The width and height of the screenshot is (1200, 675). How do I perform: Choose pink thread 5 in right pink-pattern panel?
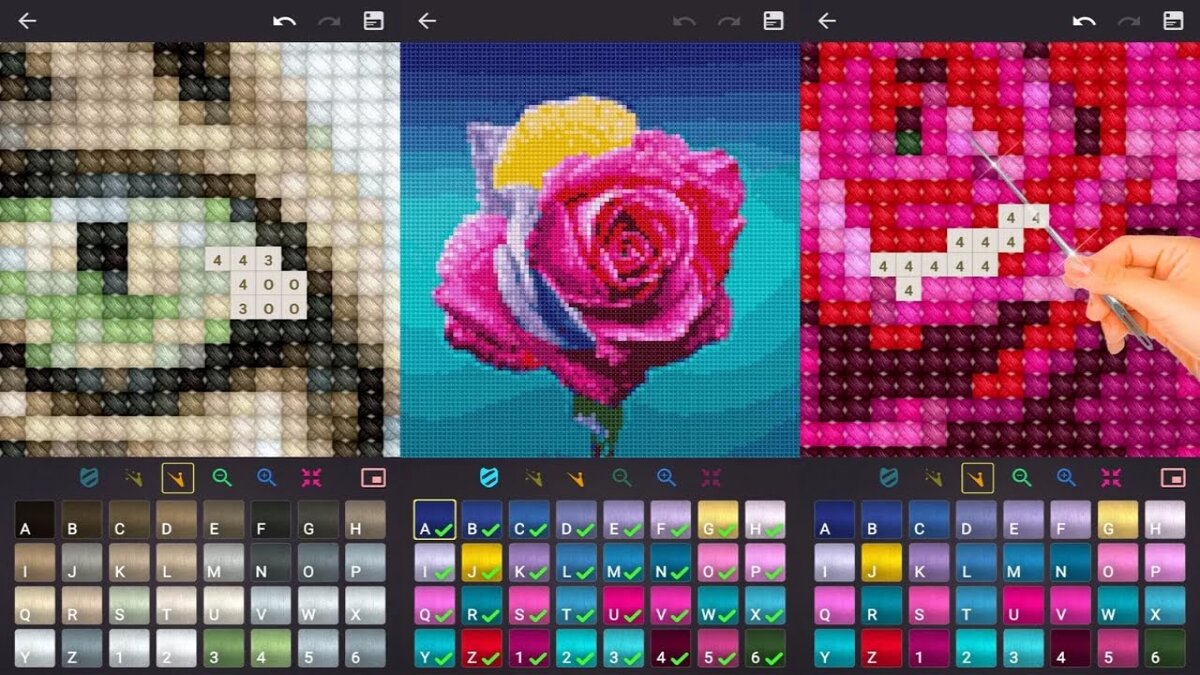1118,648
